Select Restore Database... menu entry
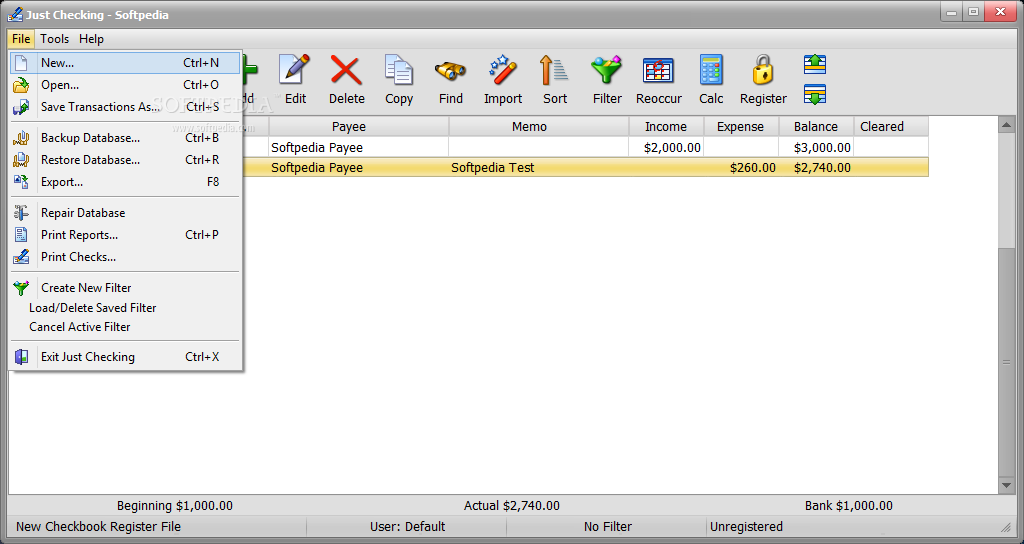This screenshot has height=544, width=1024. click(x=125, y=159)
